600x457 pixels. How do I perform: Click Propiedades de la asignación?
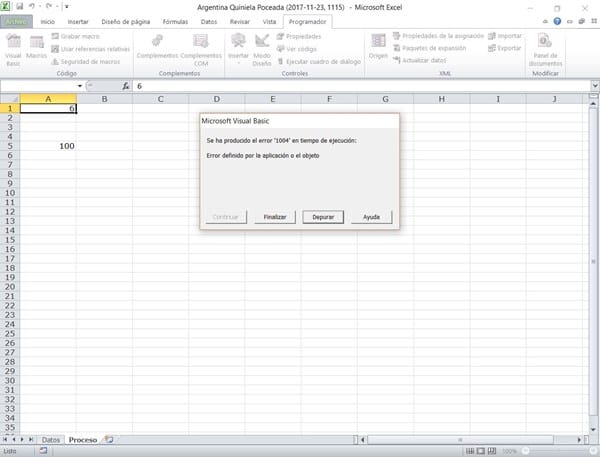click(438, 36)
